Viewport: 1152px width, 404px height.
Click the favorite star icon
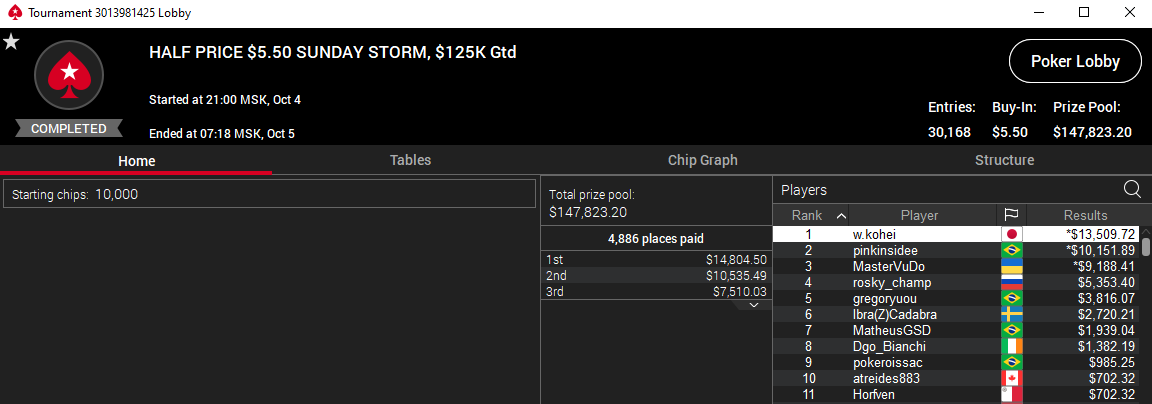pyautogui.click(x=11, y=42)
